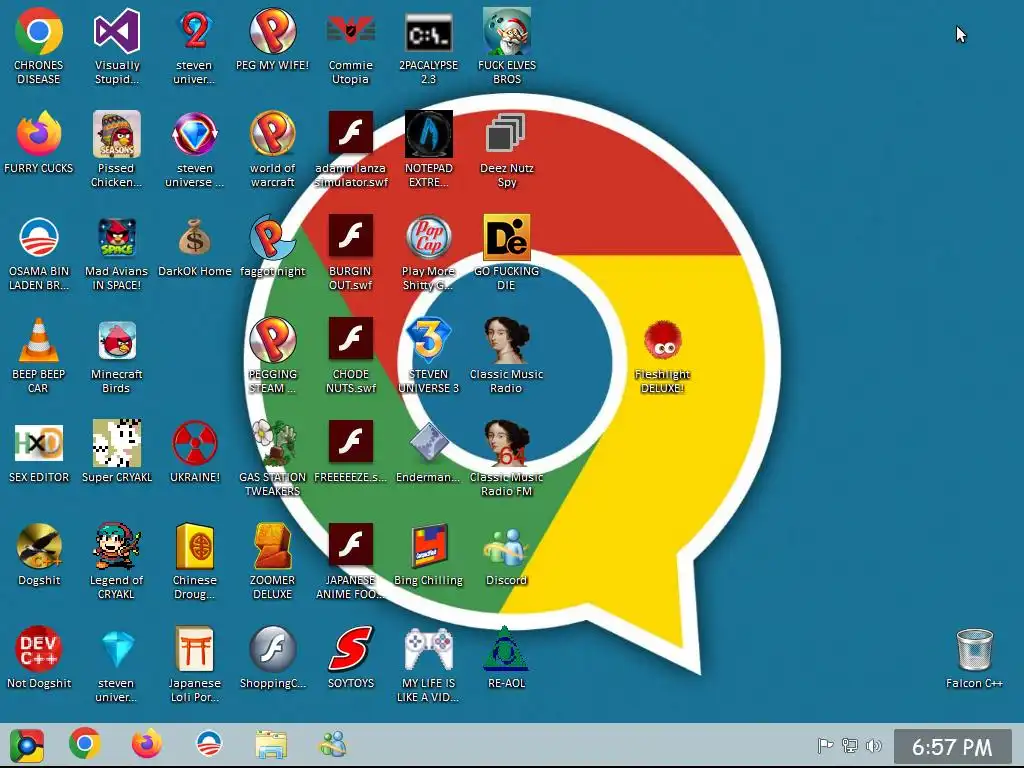This screenshot has height=768, width=1024.
Task: Launch the Discord messenger desktop icon
Action: coord(506,546)
